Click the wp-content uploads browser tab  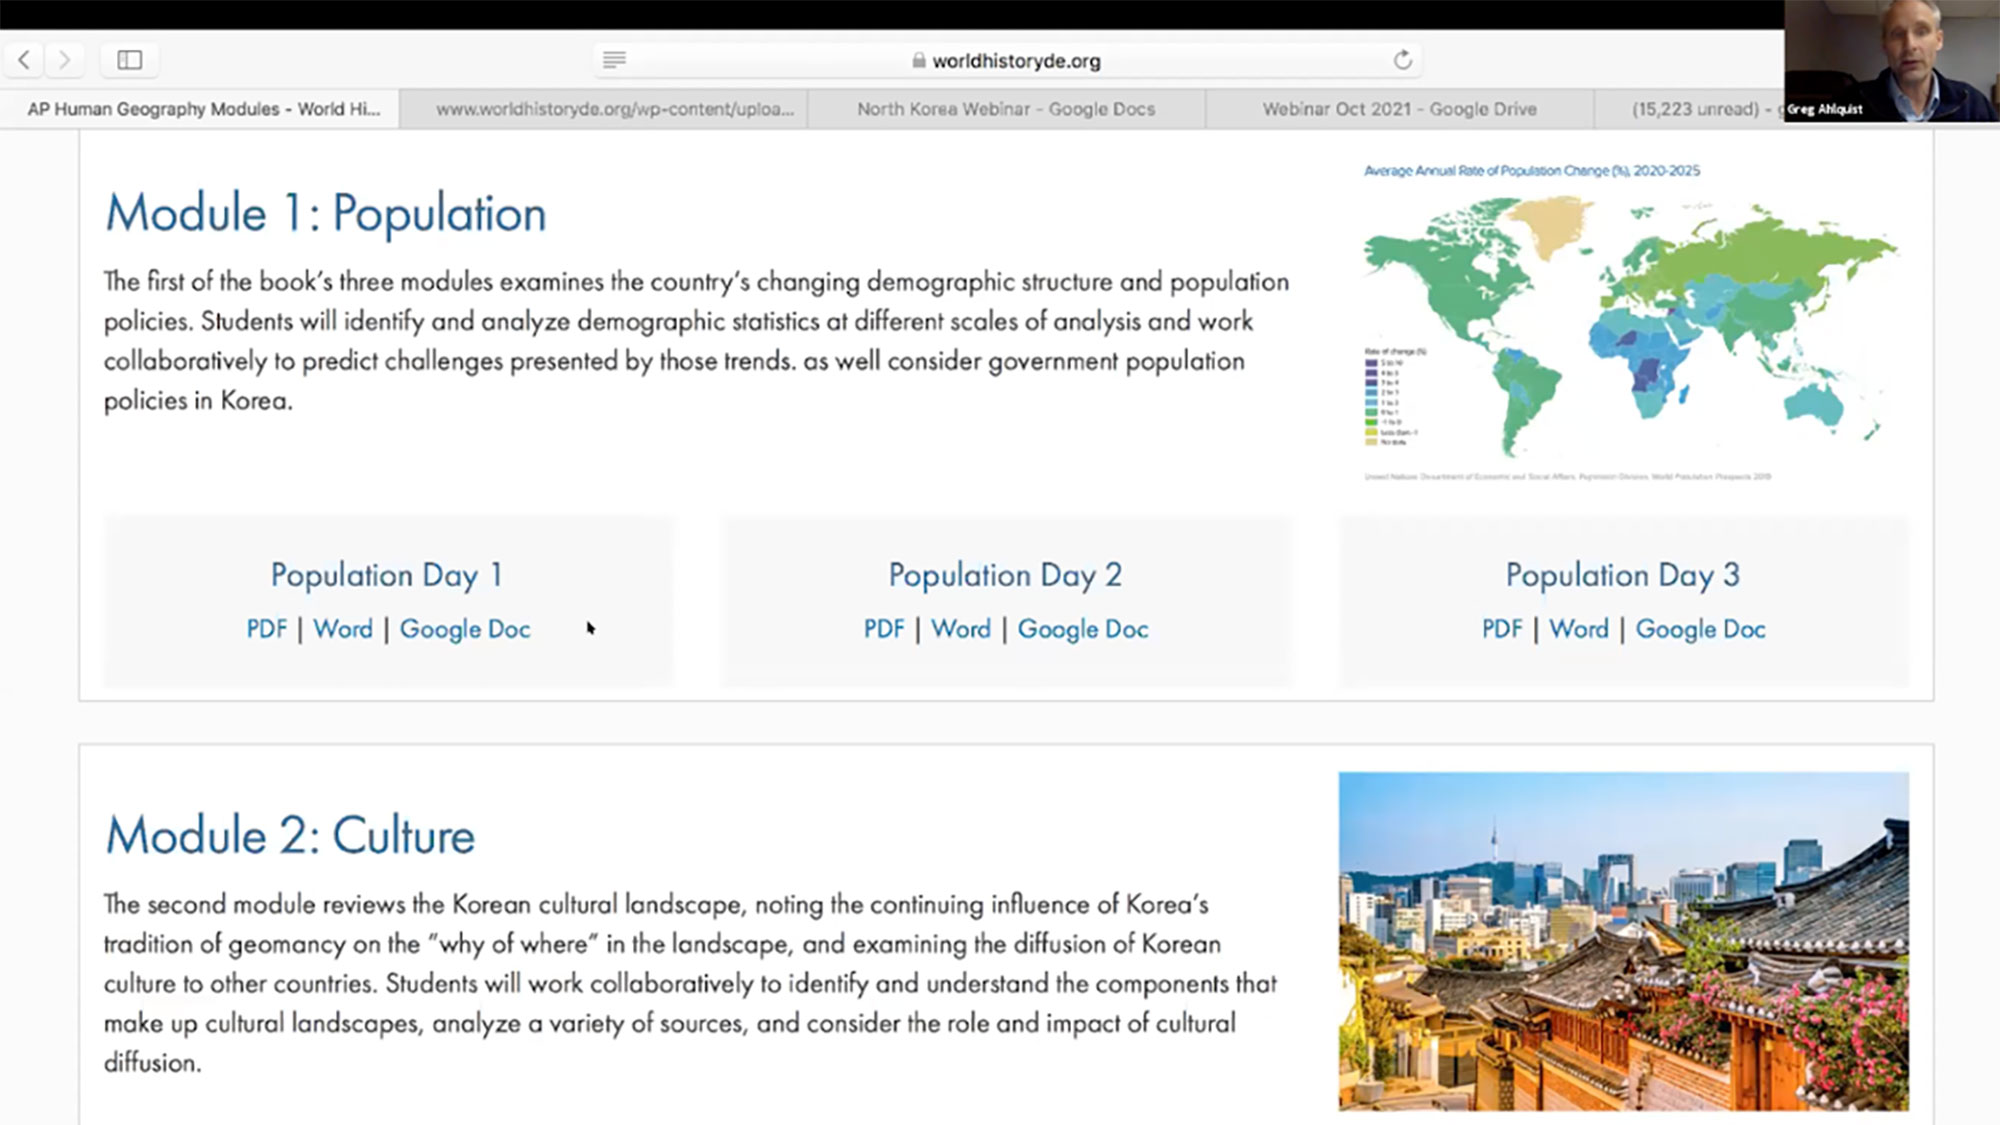point(614,109)
